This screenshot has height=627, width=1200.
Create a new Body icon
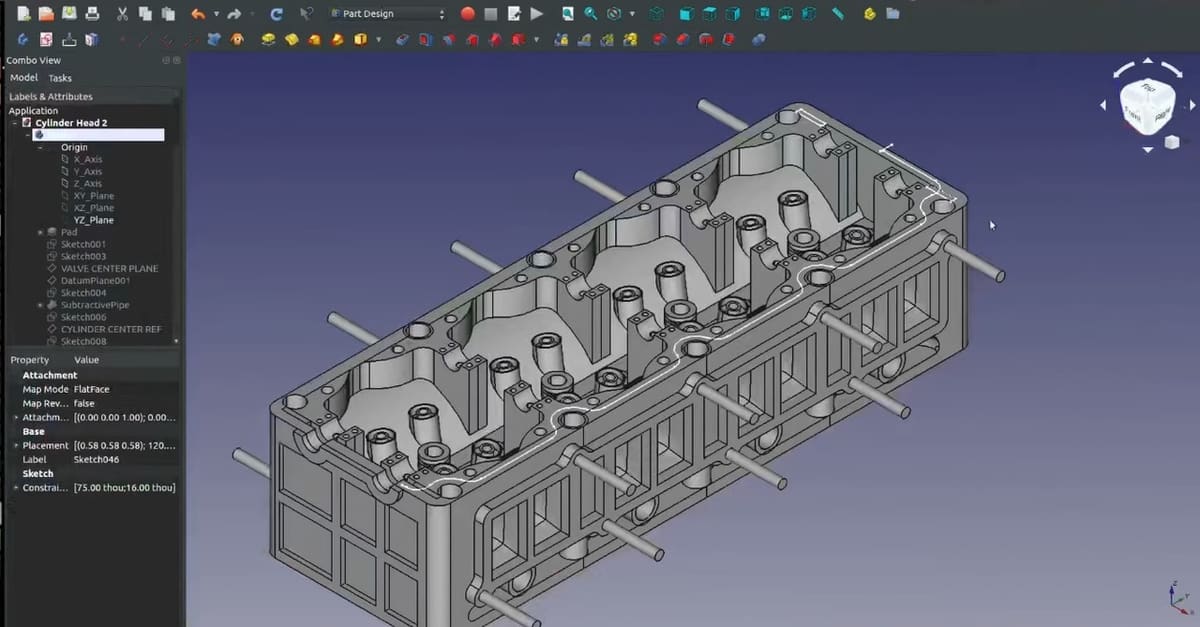22,40
